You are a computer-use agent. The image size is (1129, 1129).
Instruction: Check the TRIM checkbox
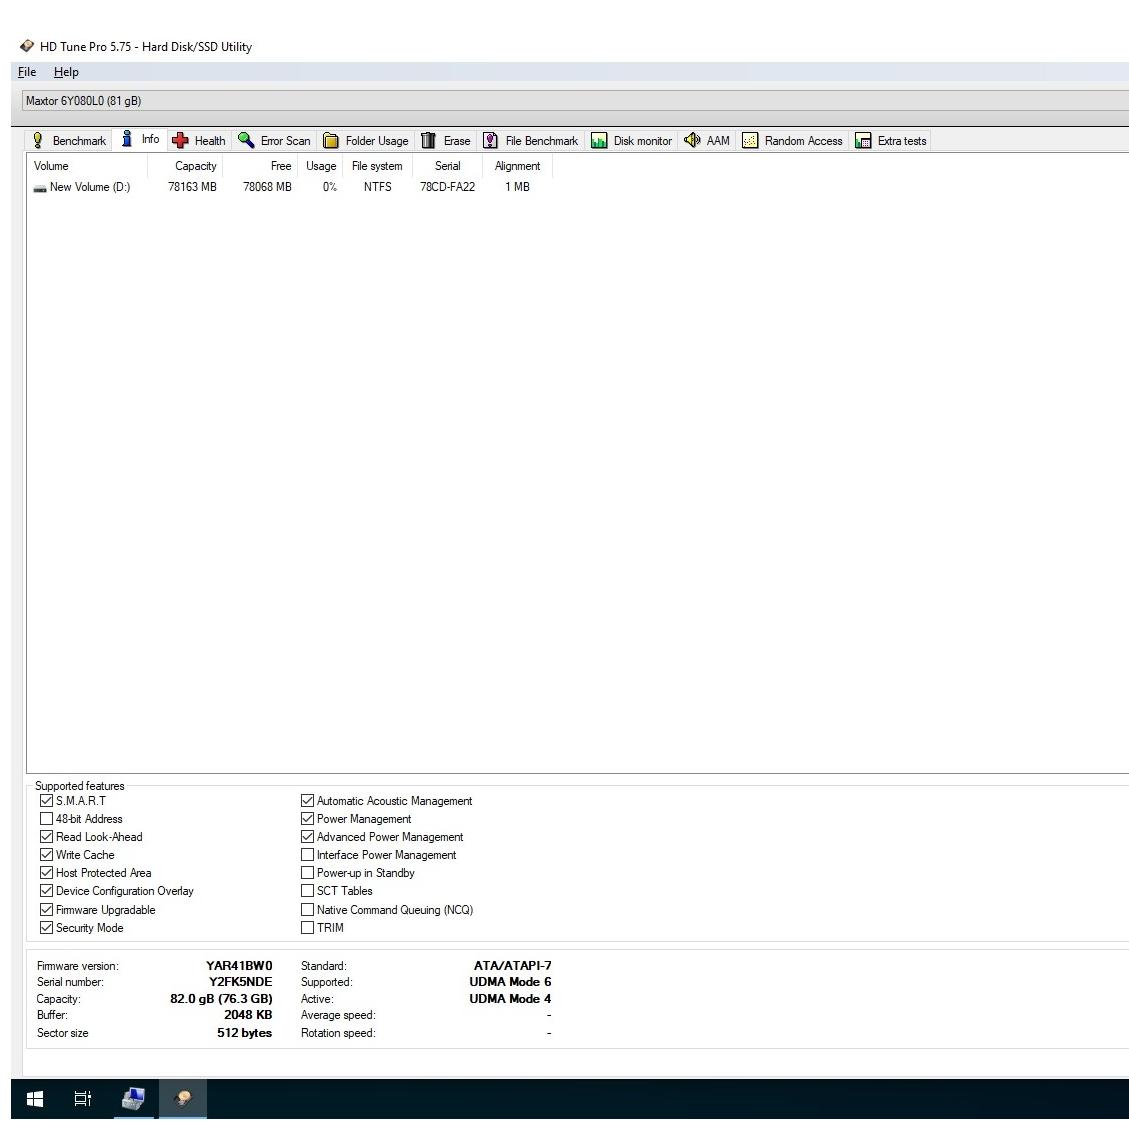[x=307, y=928]
